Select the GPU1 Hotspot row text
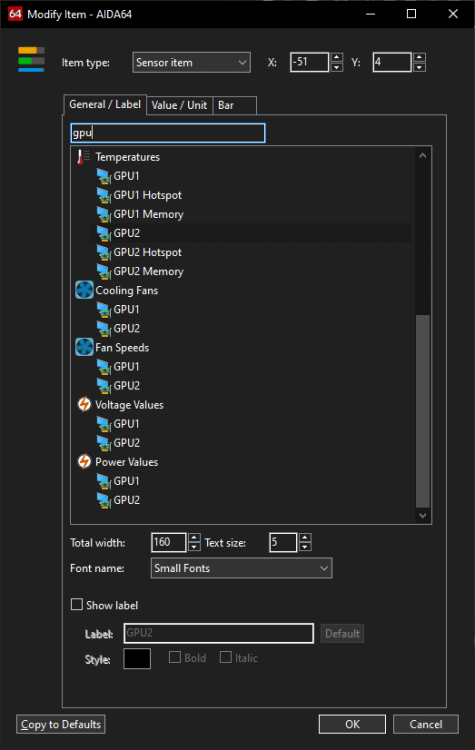The height and width of the screenshot is (750, 475). pyautogui.click(x=147, y=195)
